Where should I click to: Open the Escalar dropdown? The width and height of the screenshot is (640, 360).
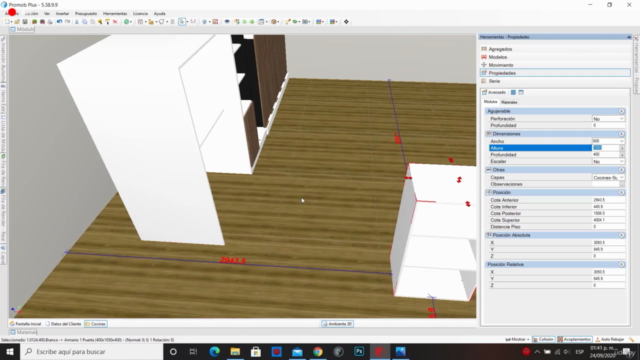(x=621, y=162)
